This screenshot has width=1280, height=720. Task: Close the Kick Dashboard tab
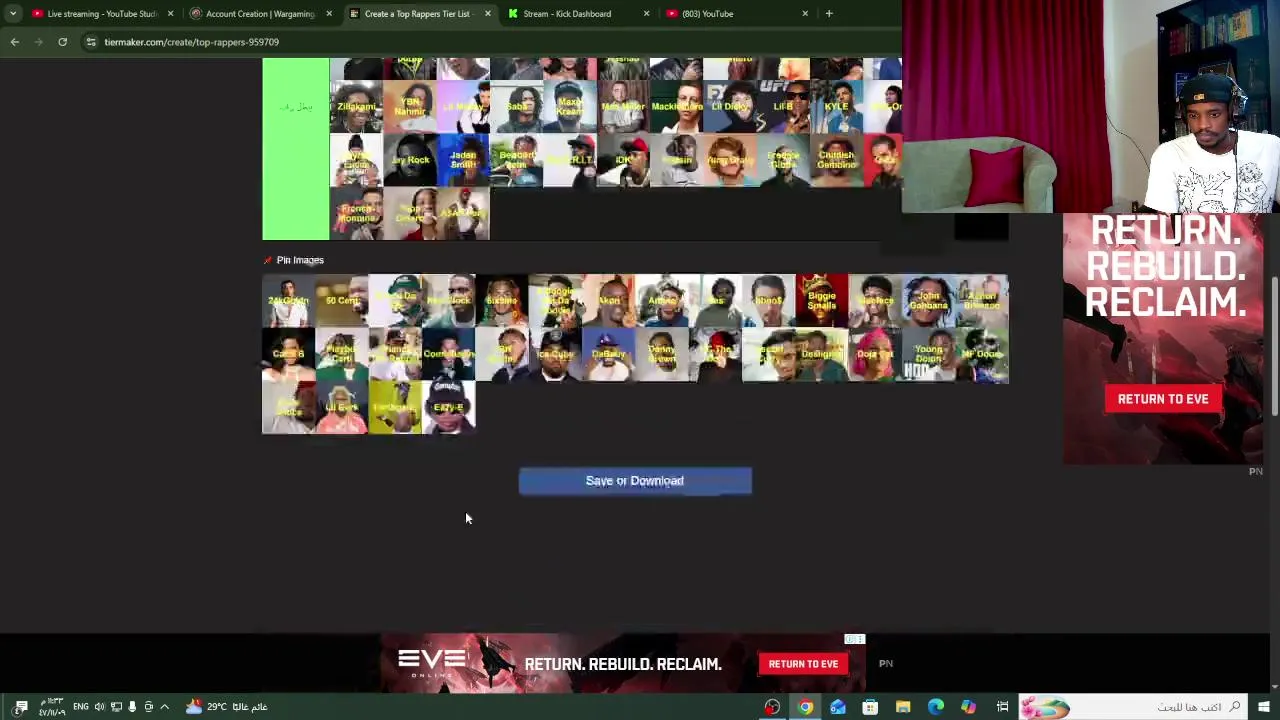tap(646, 14)
